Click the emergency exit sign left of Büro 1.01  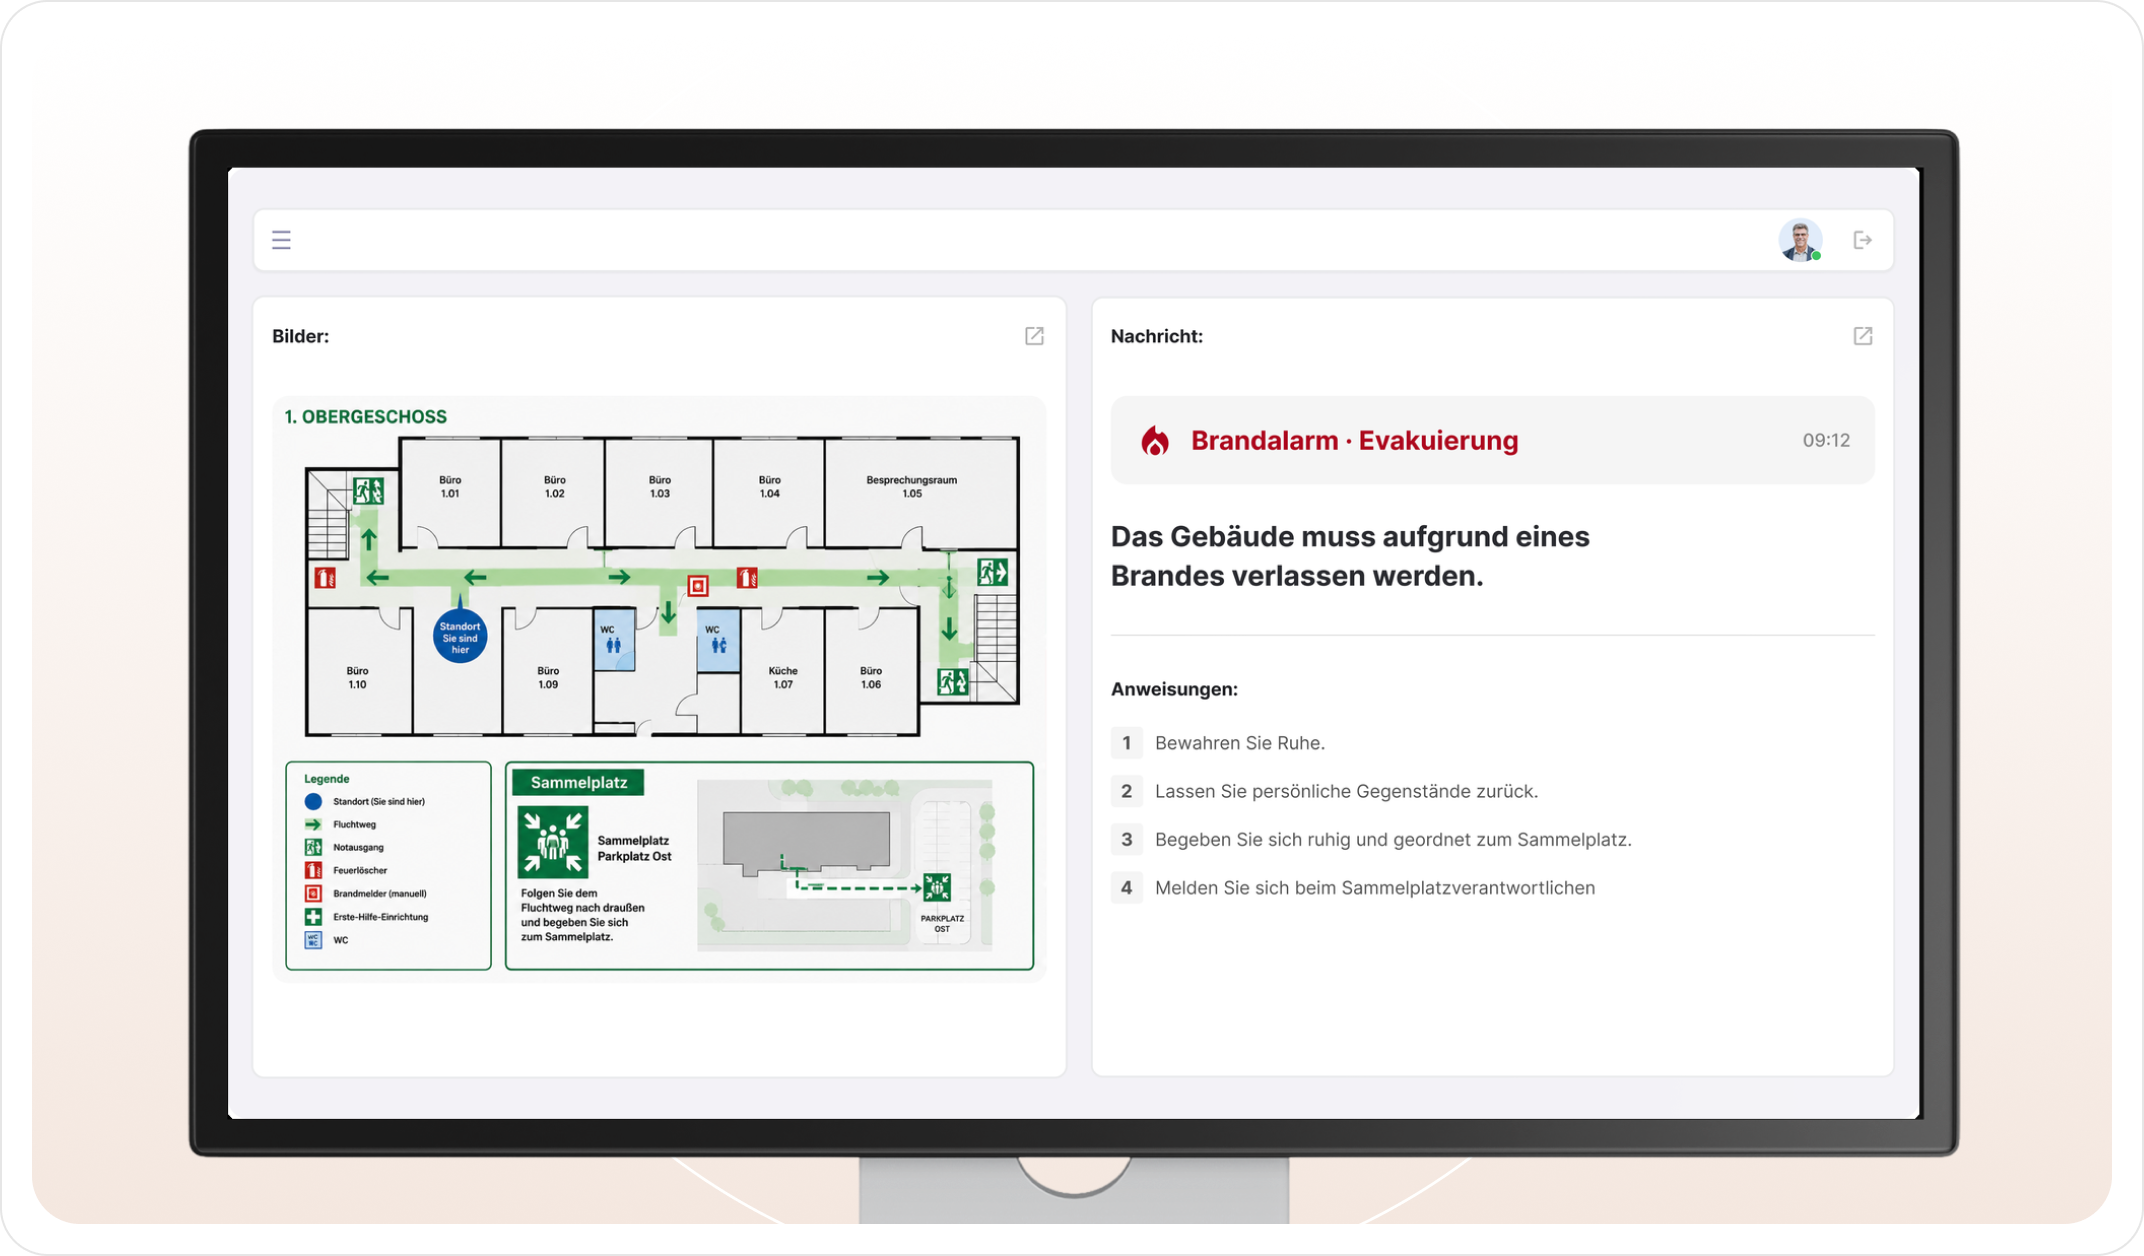click(x=368, y=491)
